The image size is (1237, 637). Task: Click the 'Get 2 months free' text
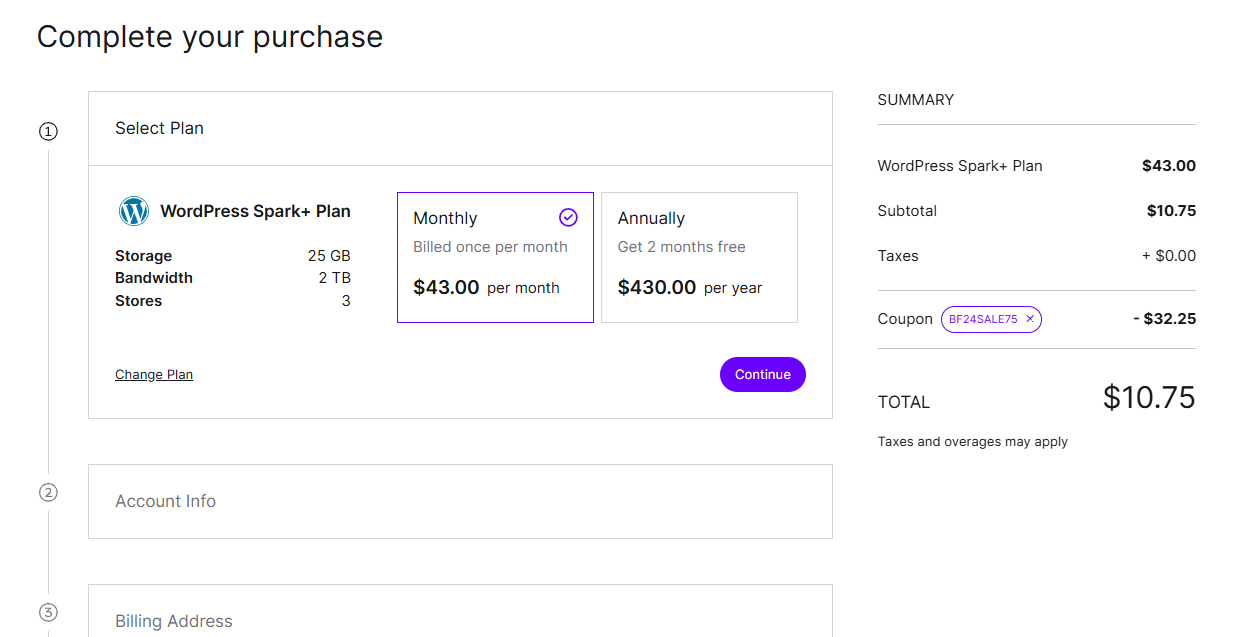682,247
